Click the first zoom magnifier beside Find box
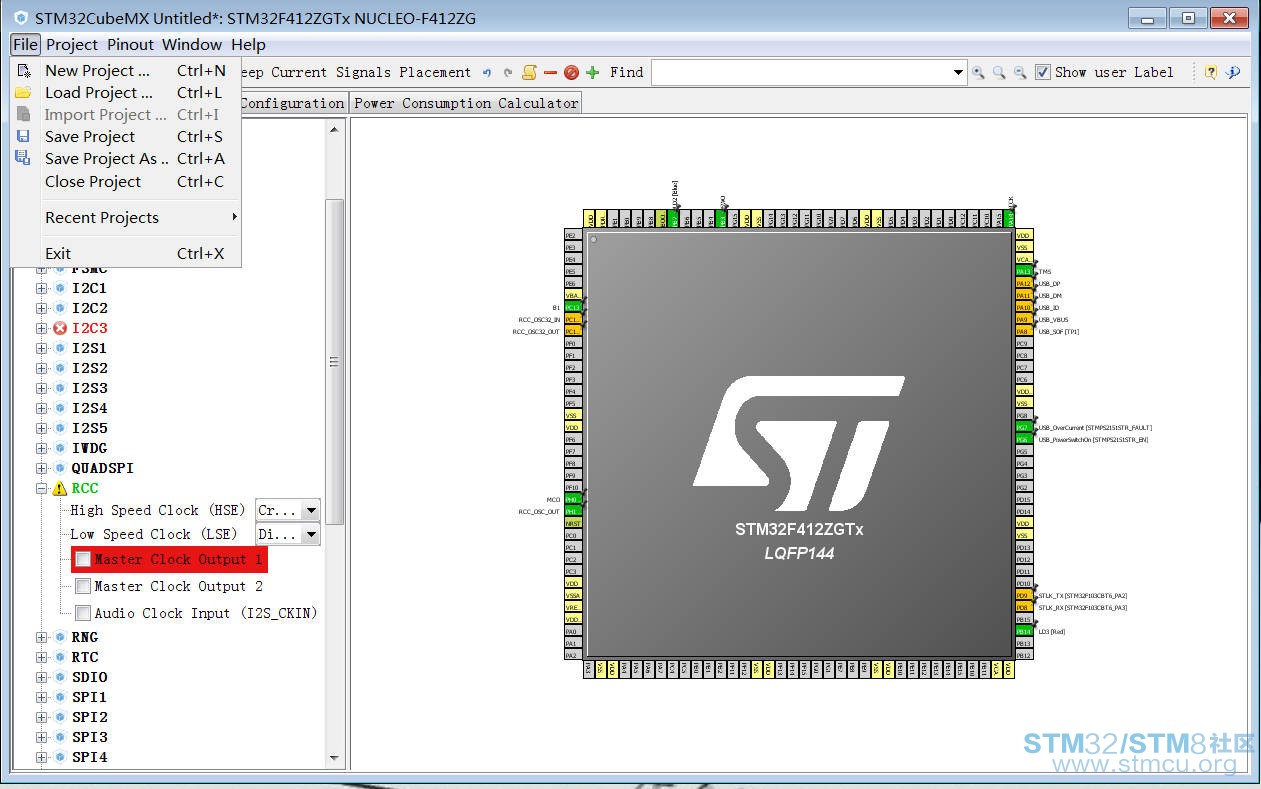This screenshot has height=789, width=1261. 979,72
